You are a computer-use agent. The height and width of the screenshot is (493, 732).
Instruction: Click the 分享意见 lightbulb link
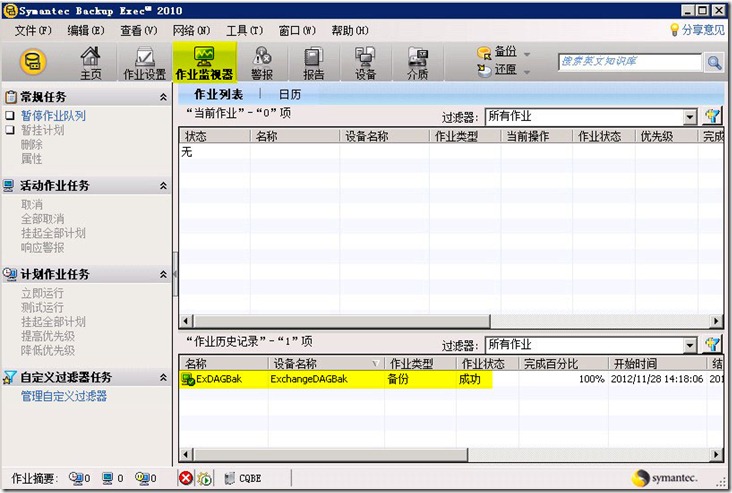[x=697, y=30]
